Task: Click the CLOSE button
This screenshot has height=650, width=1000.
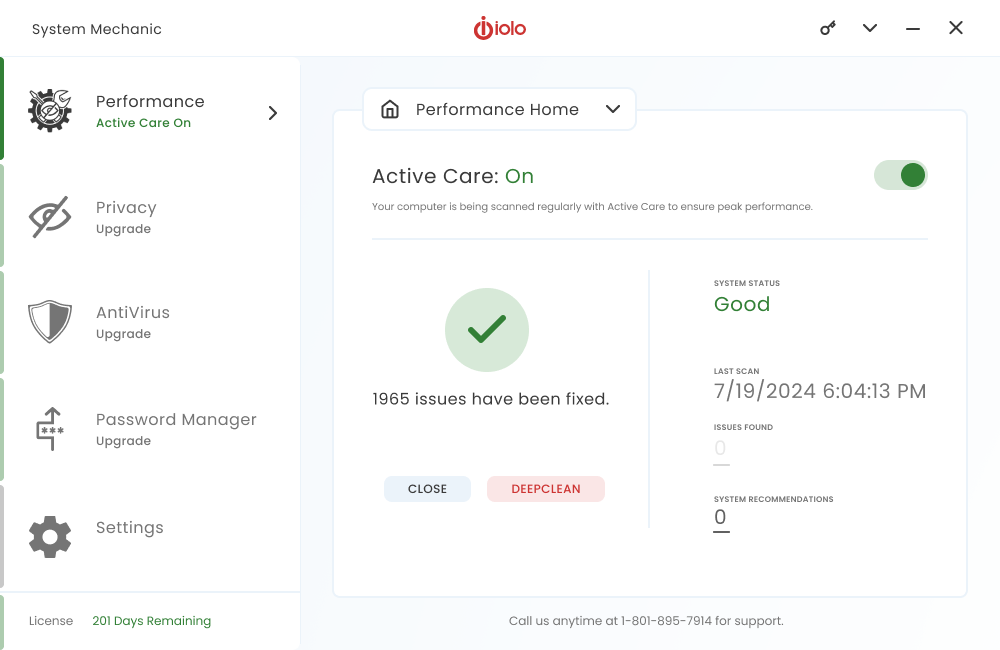Action: pyautogui.click(x=427, y=489)
